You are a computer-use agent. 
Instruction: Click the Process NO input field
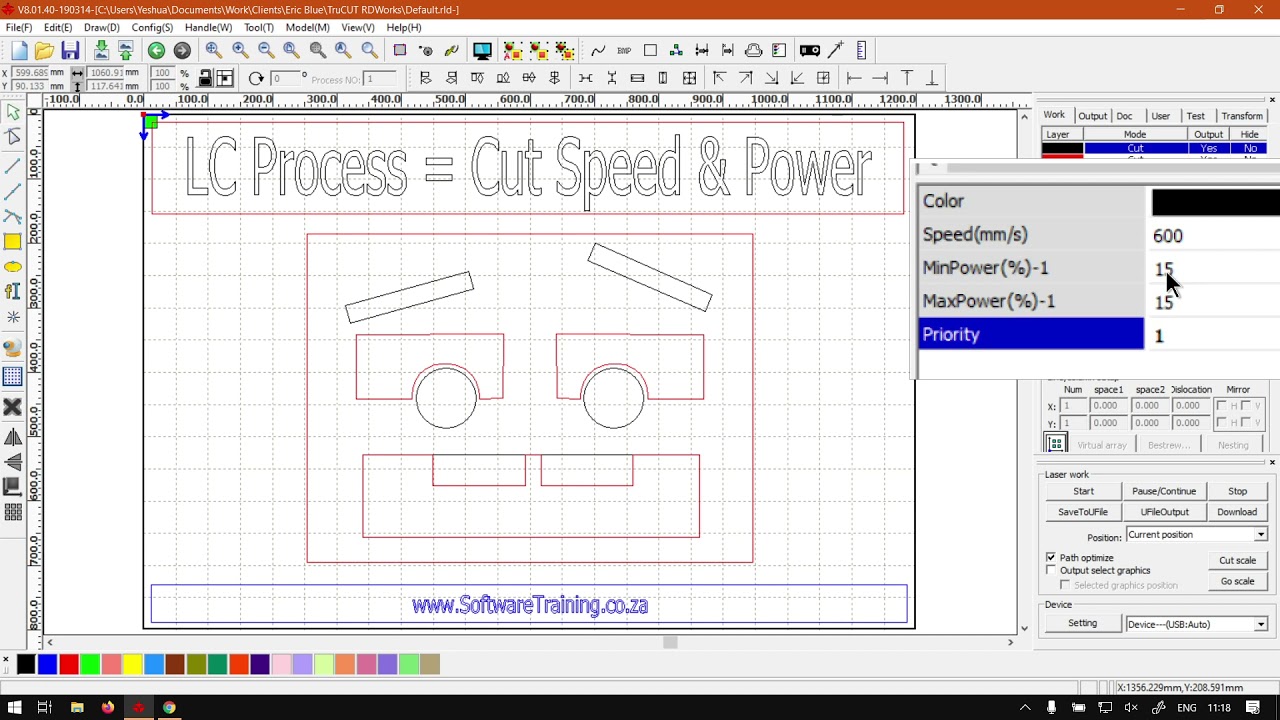point(382,79)
